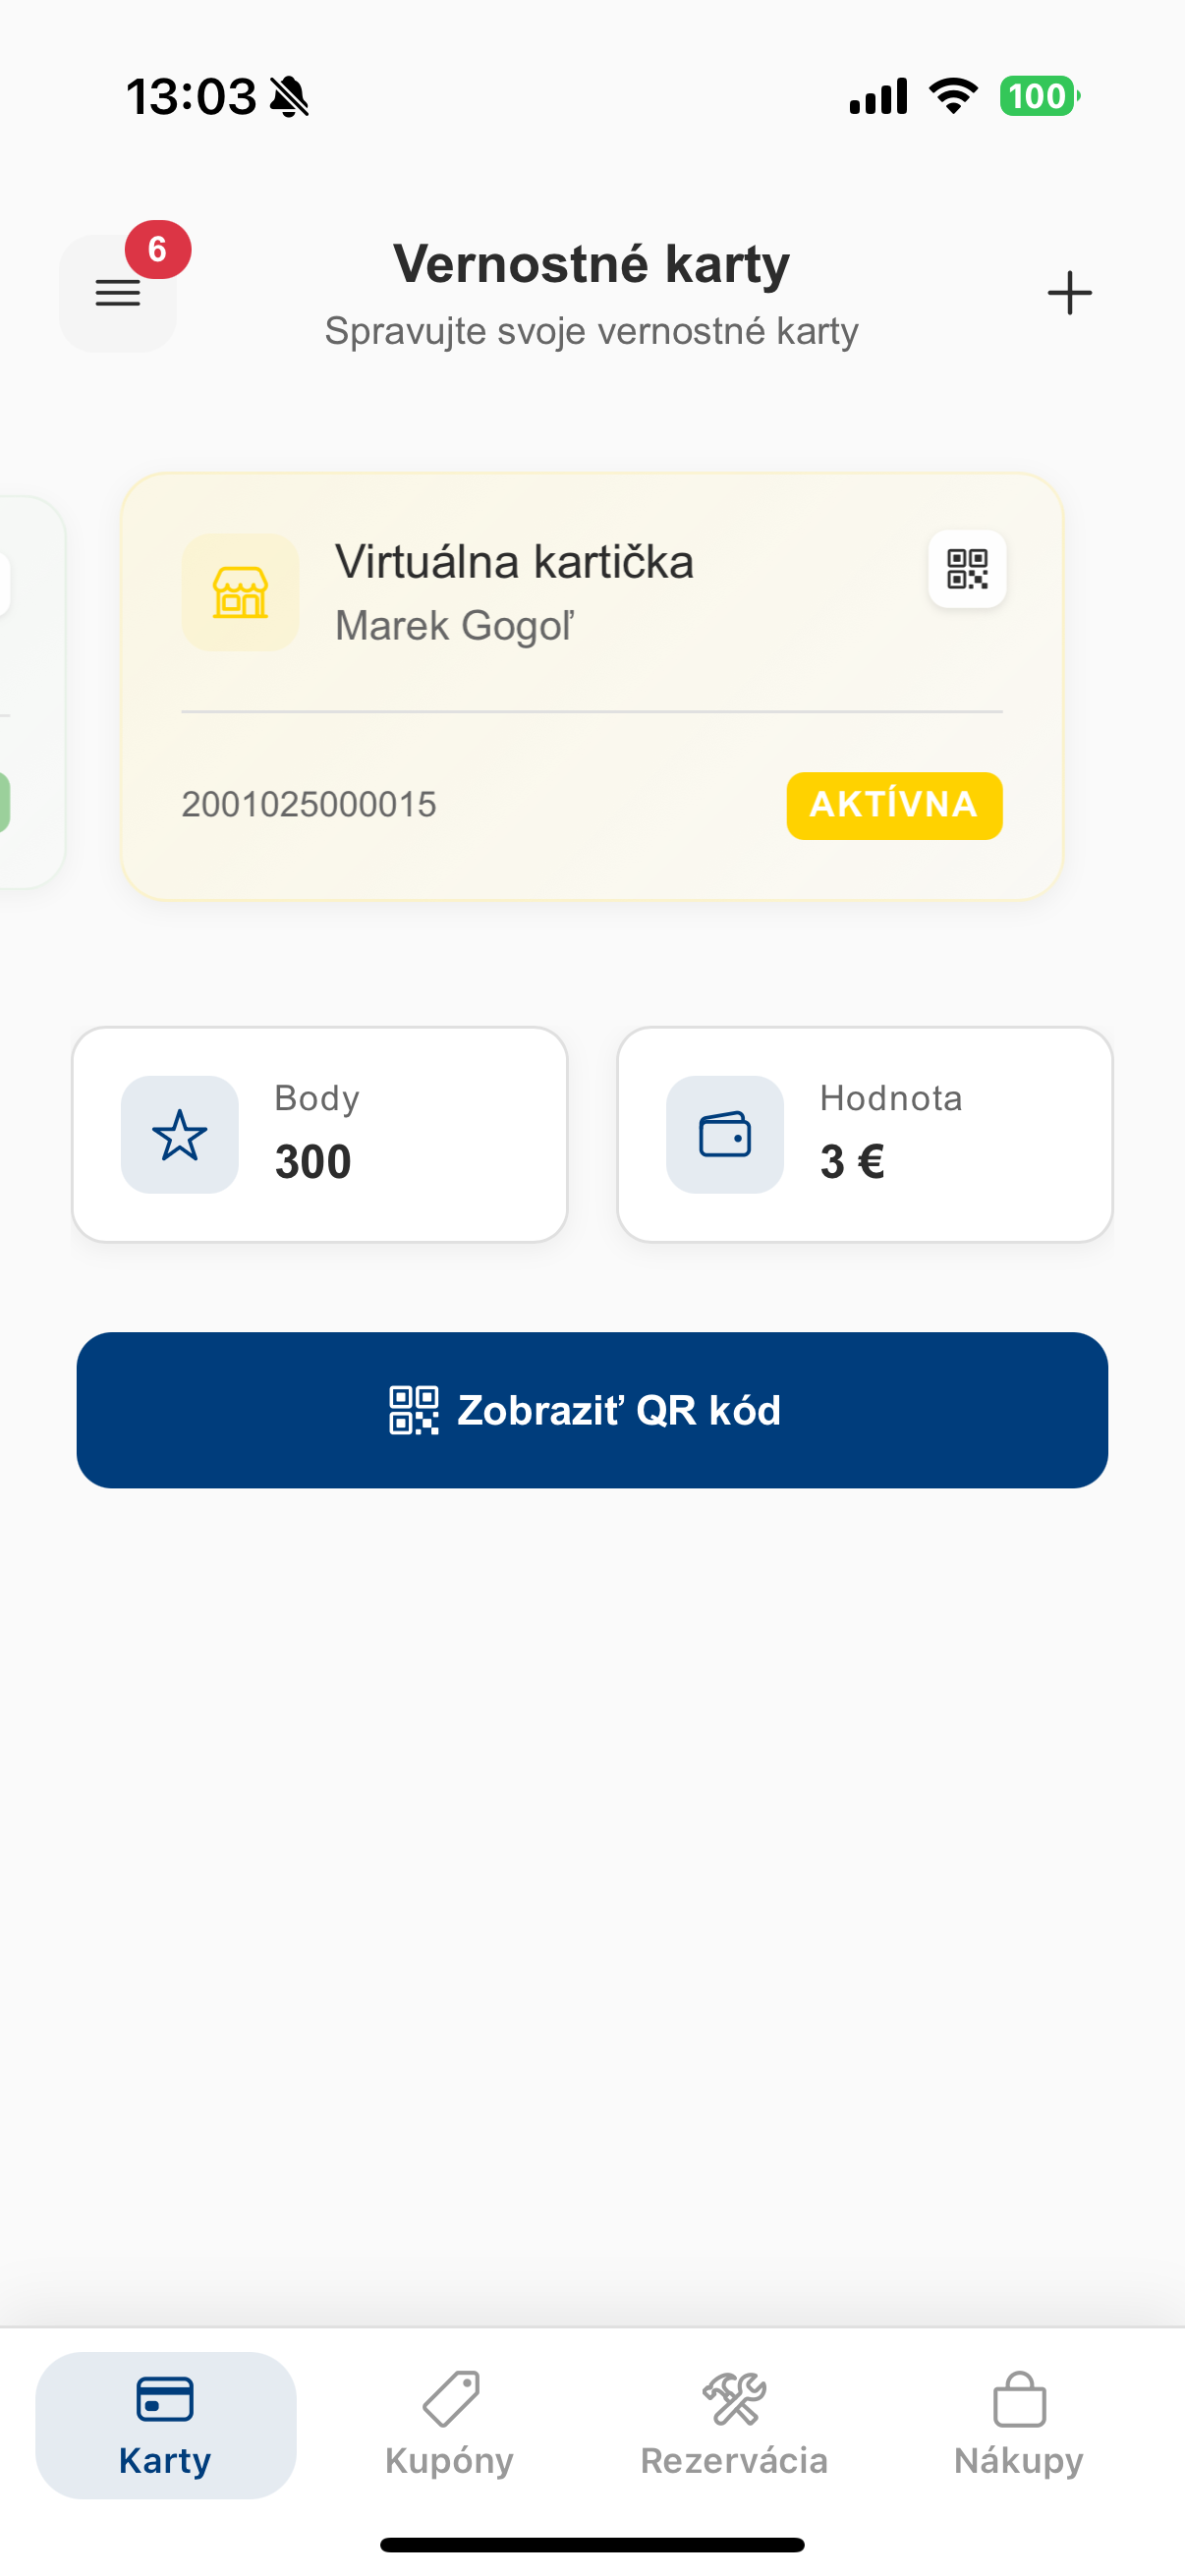
Task: Tap the silent mode bell icon
Action: 290,97
